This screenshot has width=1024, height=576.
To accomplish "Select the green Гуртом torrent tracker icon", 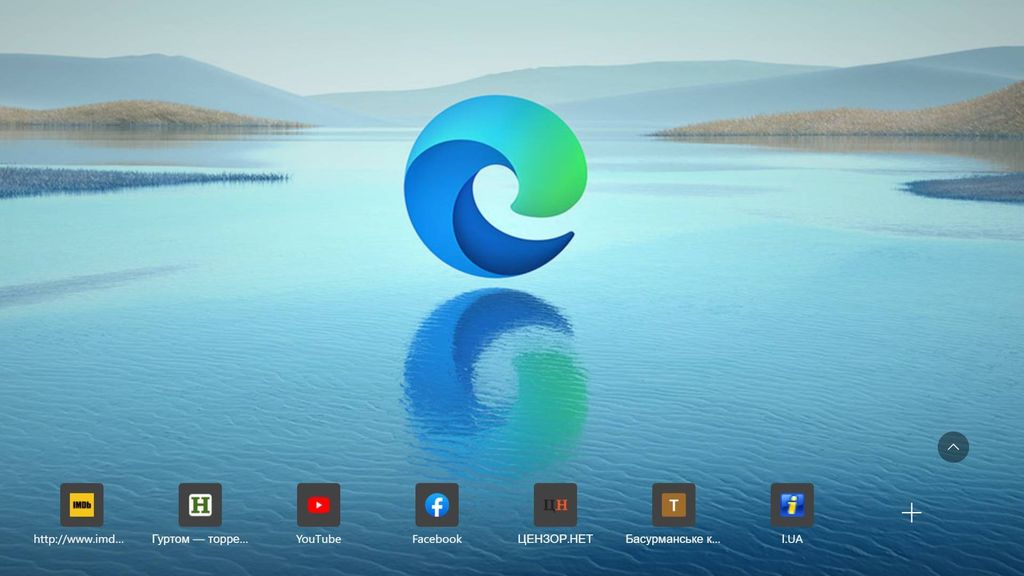I will point(201,506).
